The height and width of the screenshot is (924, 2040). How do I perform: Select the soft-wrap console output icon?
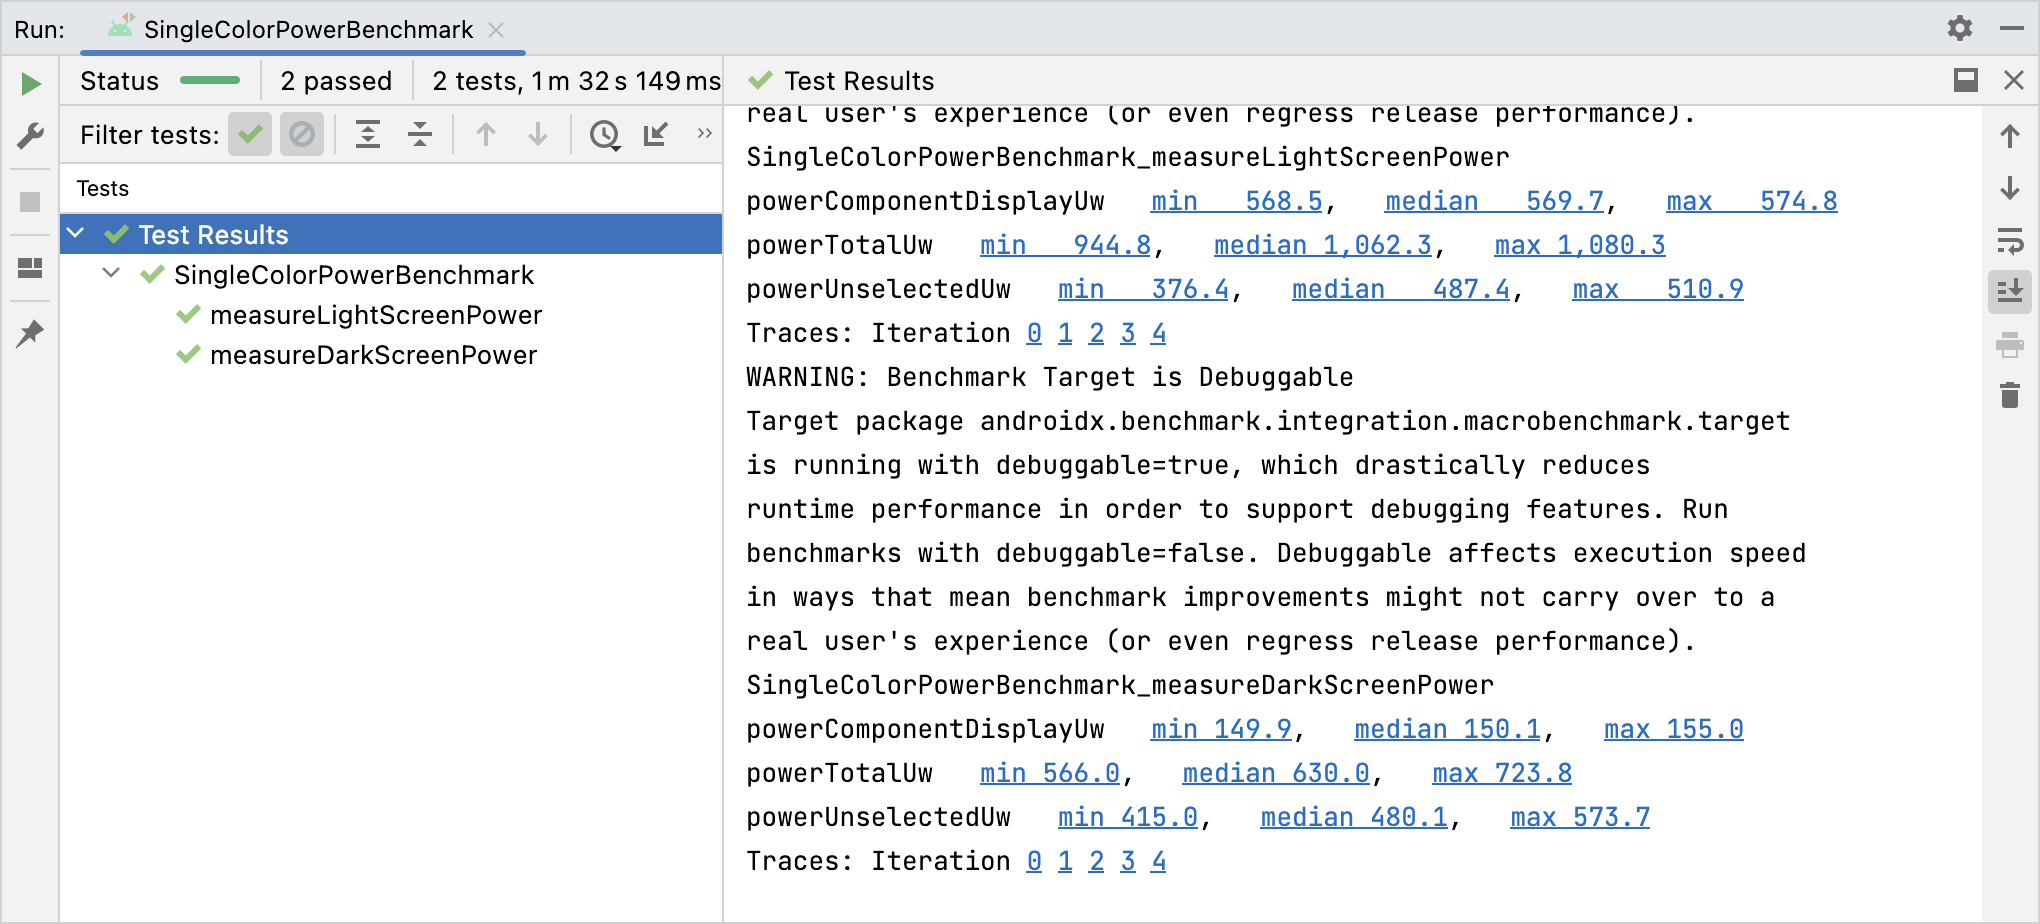(2011, 241)
